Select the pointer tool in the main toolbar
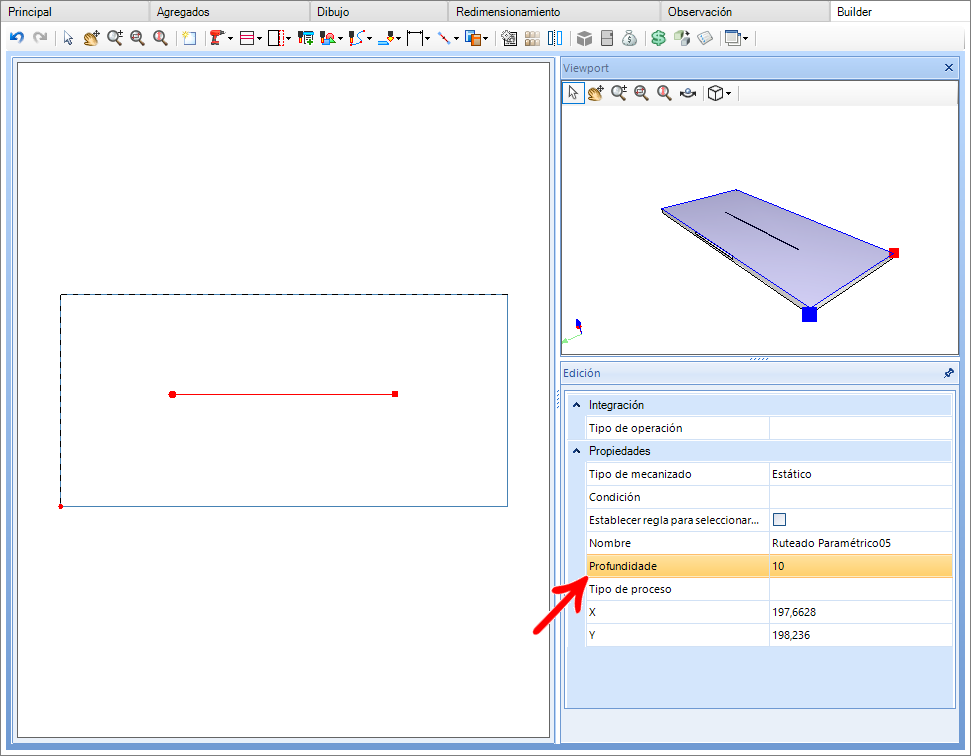Viewport: 971px width, 756px height. click(x=69, y=38)
